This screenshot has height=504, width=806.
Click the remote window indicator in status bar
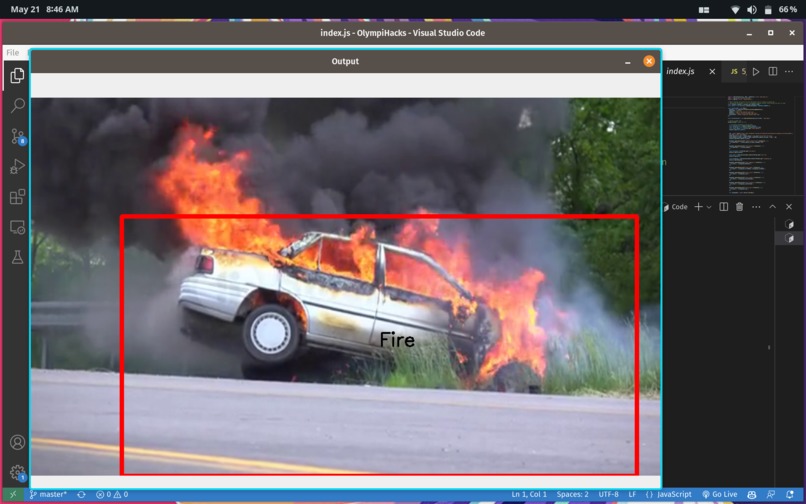coord(13,494)
